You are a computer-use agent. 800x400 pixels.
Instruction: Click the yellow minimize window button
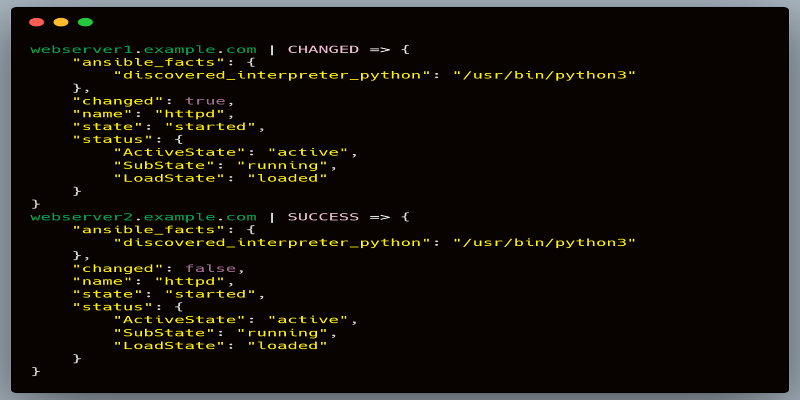(61, 22)
